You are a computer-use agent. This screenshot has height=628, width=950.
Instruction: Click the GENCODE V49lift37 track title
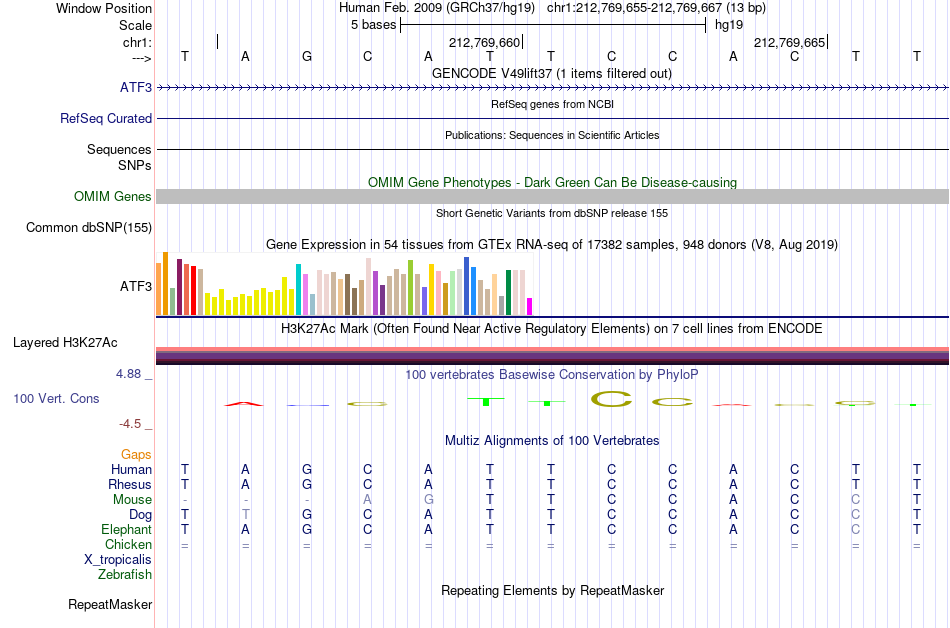[x=552, y=73]
